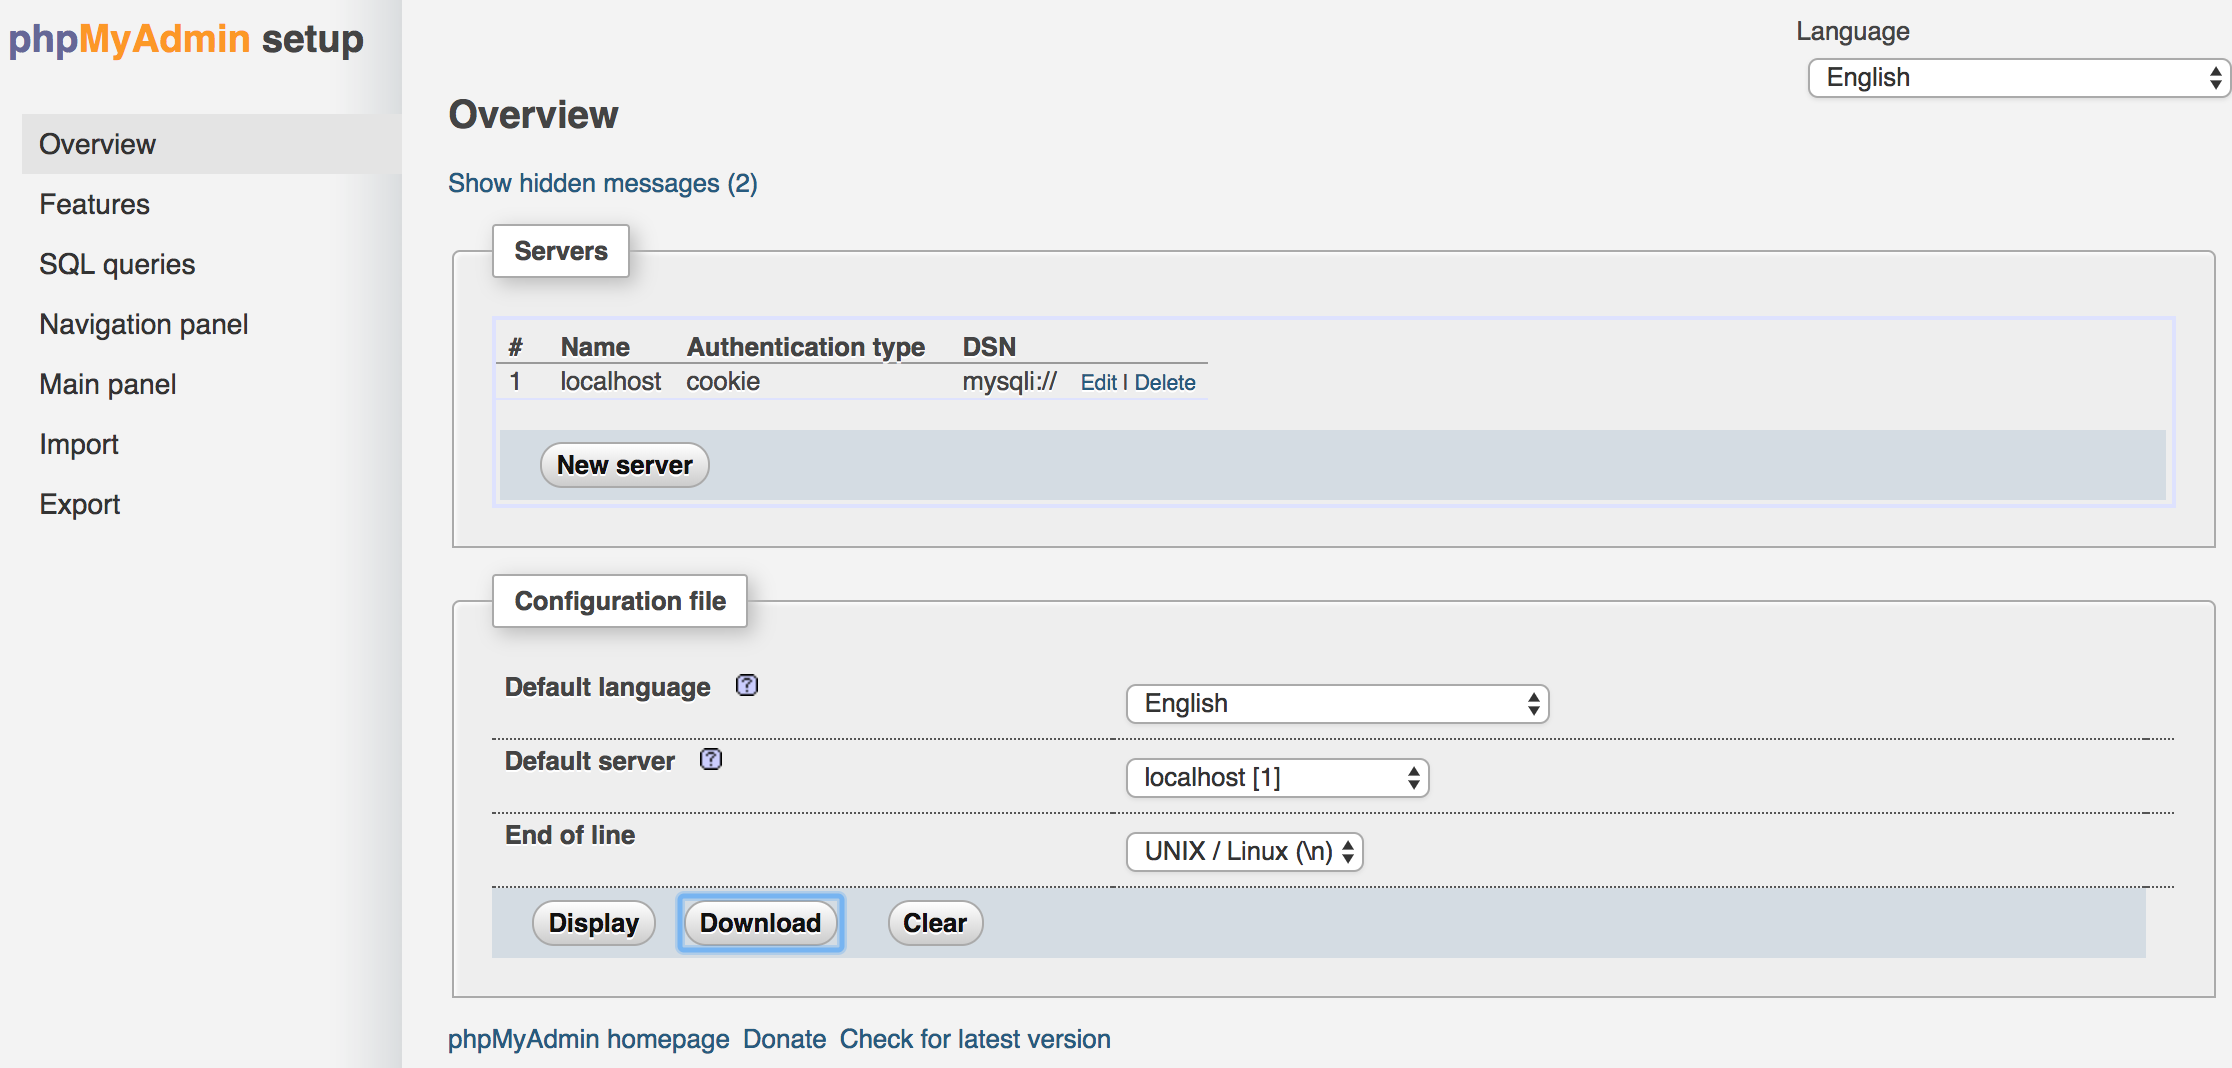Screen dimensions: 2232x1068
Task: Click the 'DSN' column header
Action: coord(989,347)
